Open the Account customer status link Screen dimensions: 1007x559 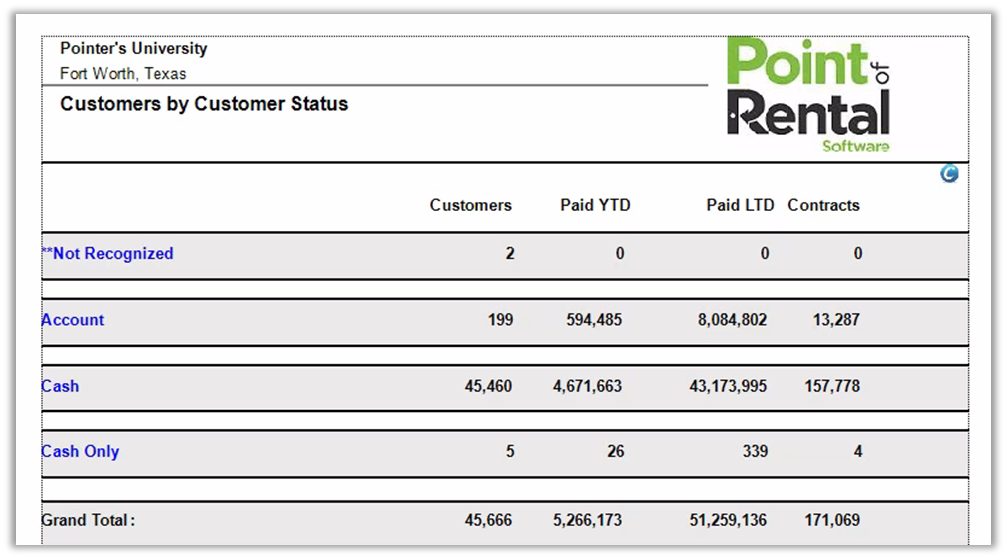pos(73,320)
